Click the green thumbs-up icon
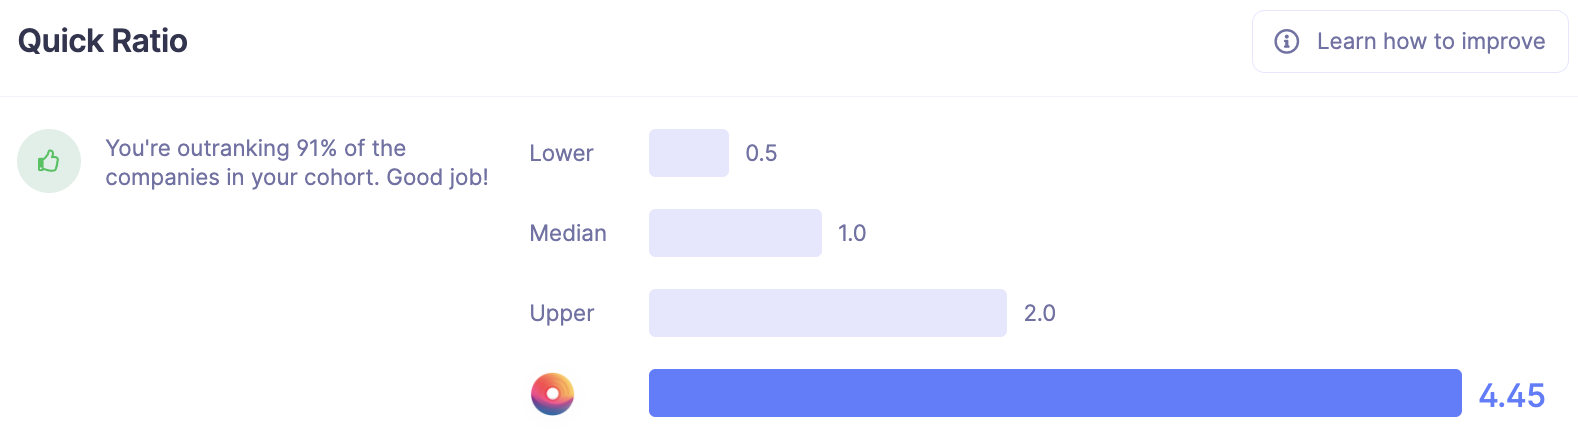The width and height of the screenshot is (1578, 438). point(48,161)
